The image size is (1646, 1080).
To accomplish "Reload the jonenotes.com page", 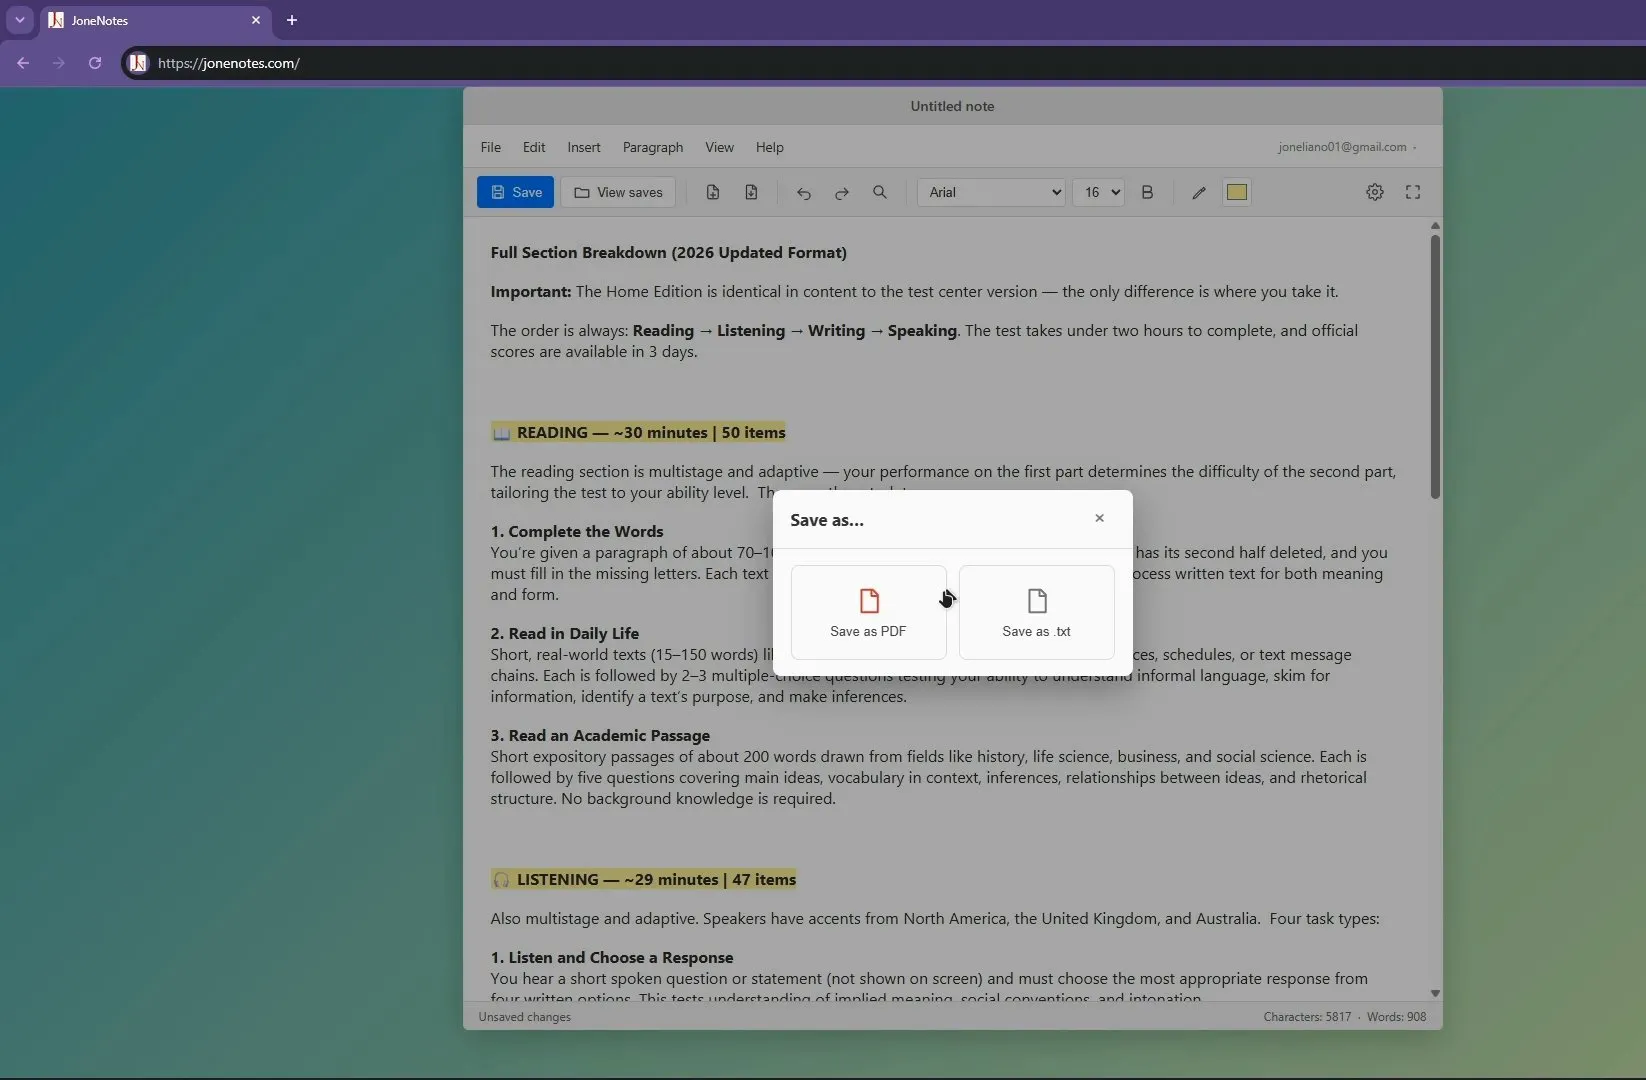I will coord(95,63).
